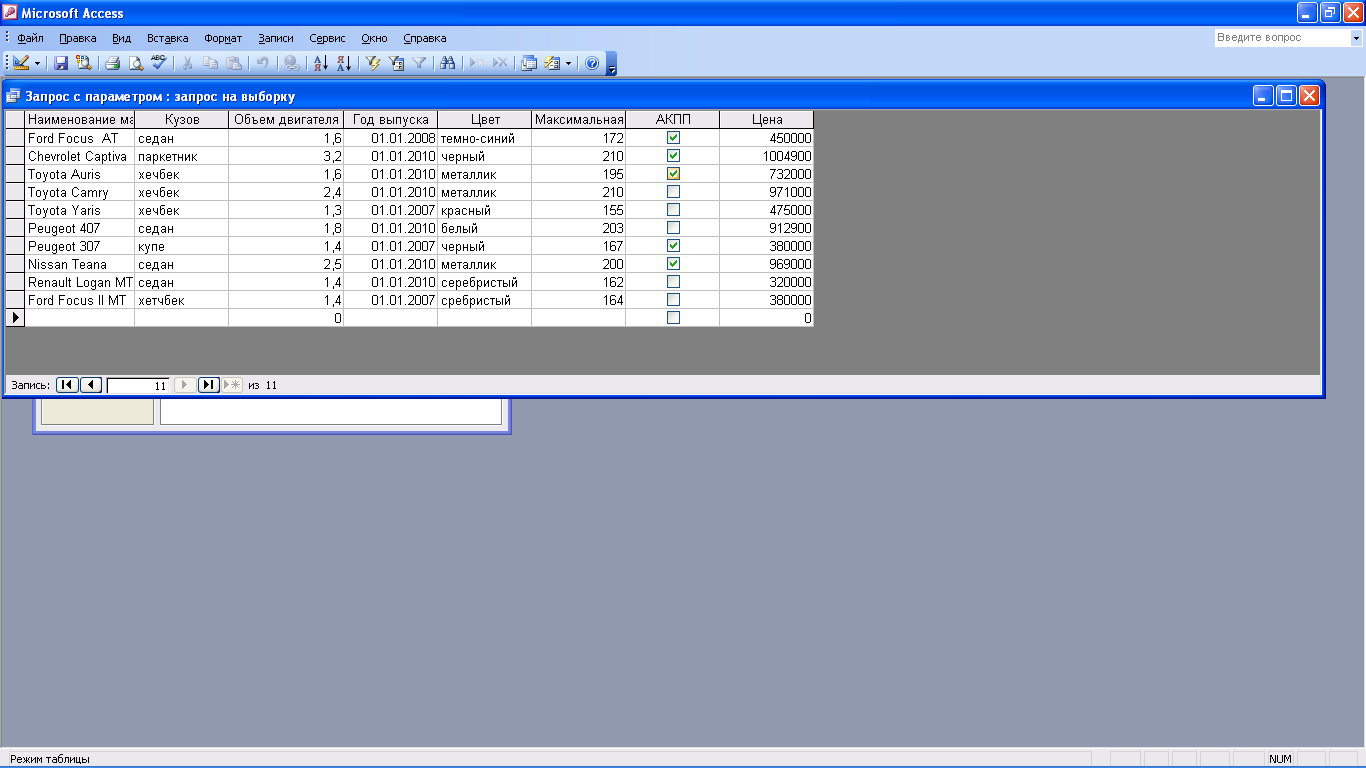Image resolution: width=1366 pixels, height=768 pixels.
Task: Open Find with the binoculars icon
Action: (448, 63)
